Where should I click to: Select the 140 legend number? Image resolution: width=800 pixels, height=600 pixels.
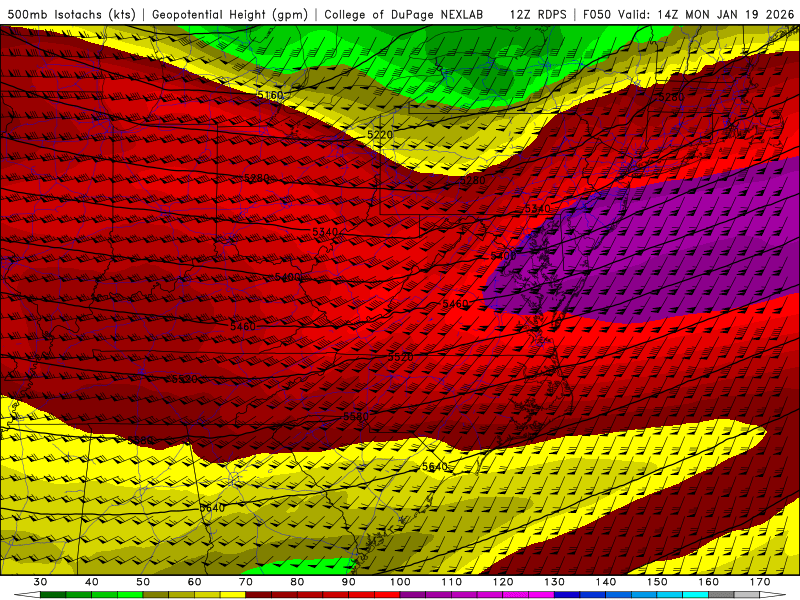tap(606, 582)
